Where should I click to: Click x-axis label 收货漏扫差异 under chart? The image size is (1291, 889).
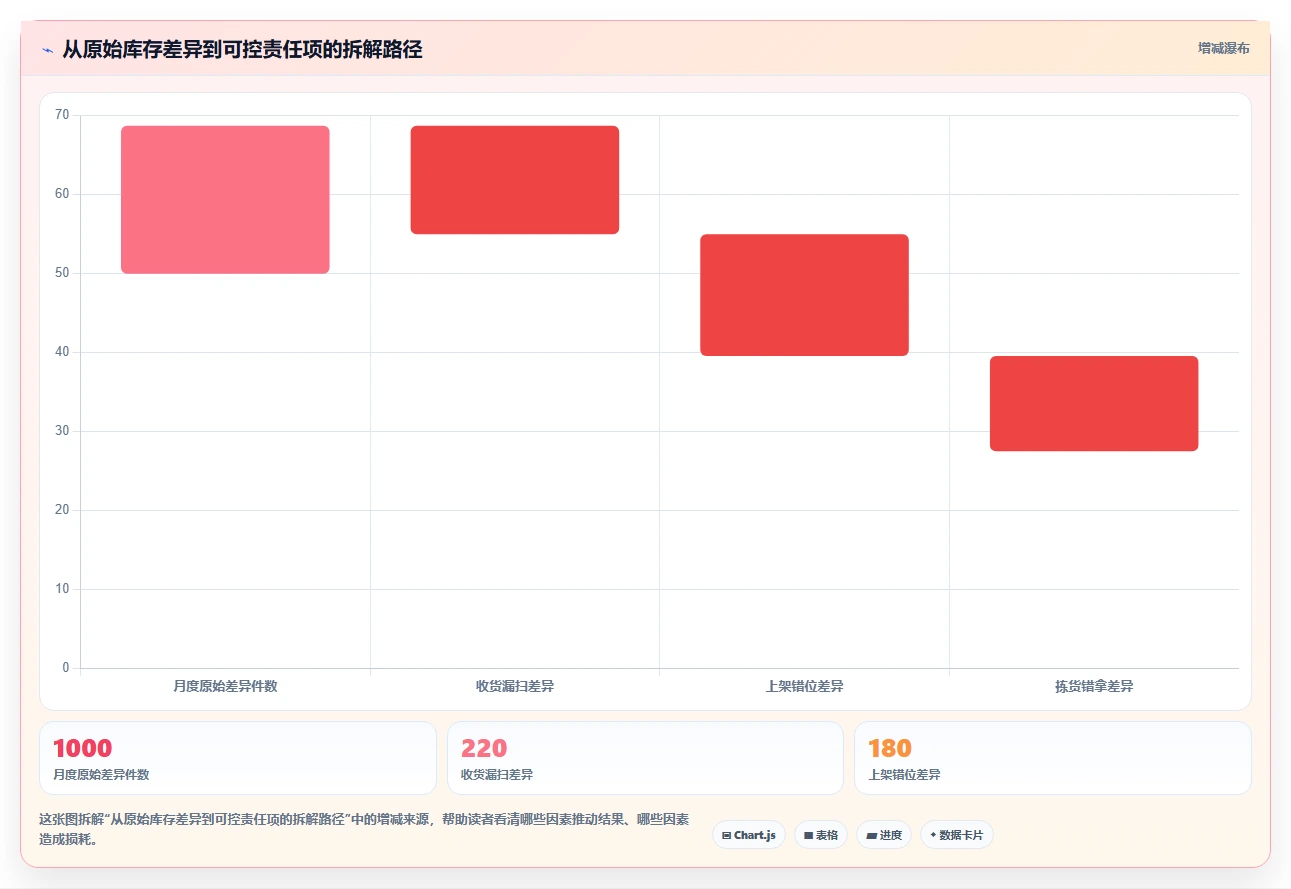(515, 686)
